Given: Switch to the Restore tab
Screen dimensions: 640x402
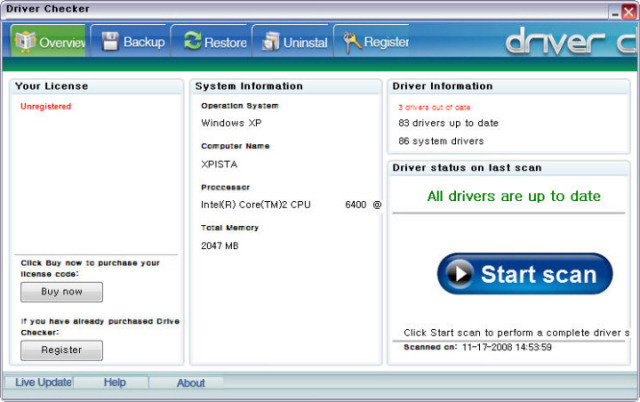Looking at the screenshot, I should tap(210, 41).
